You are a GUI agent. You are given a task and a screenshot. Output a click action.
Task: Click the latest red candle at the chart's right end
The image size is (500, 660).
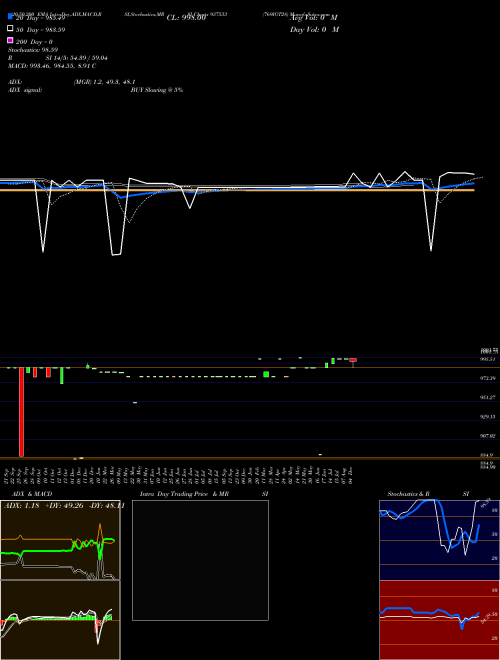(353, 360)
